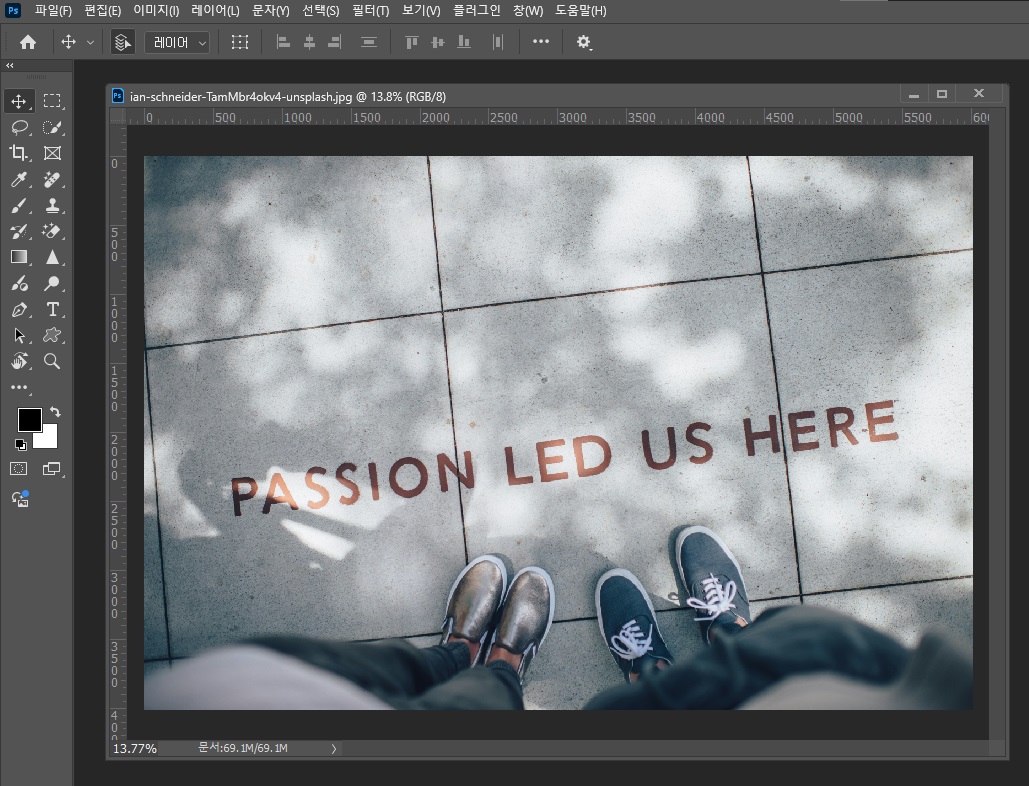Open the 레이어 auto-select dropdown
Screen dimensions: 1029x786
click(177, 43)
